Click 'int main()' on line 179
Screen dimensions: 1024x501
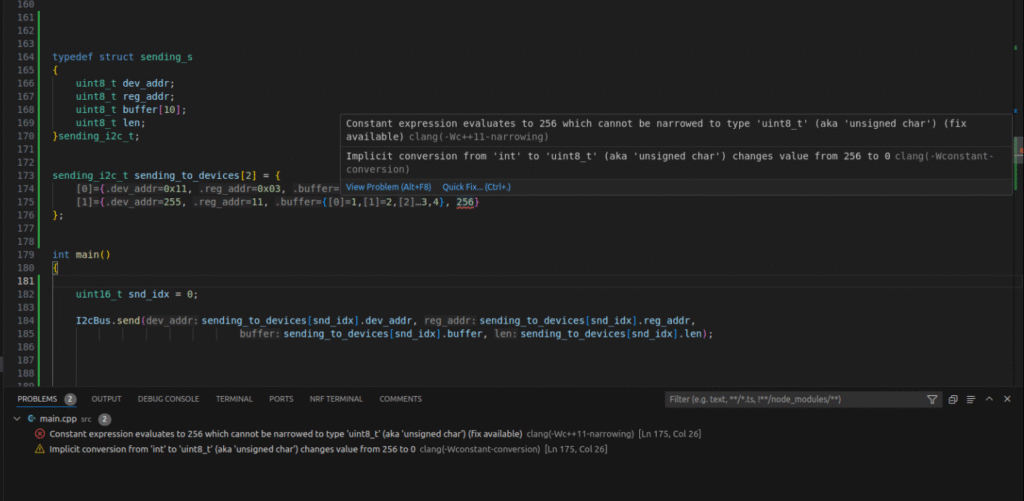[x=82, y=255]
